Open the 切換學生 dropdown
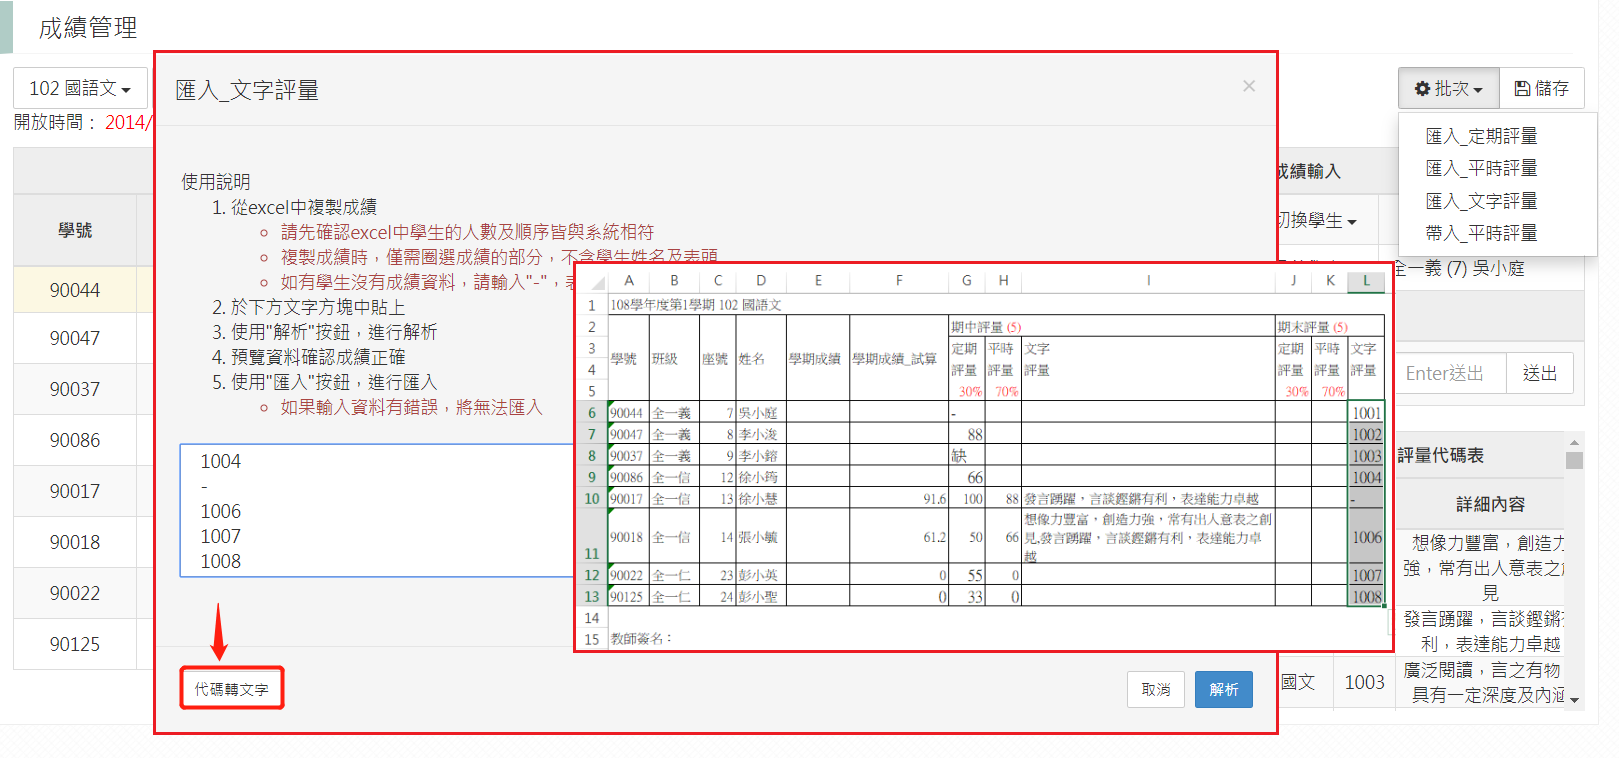 tap(1317, 220)
